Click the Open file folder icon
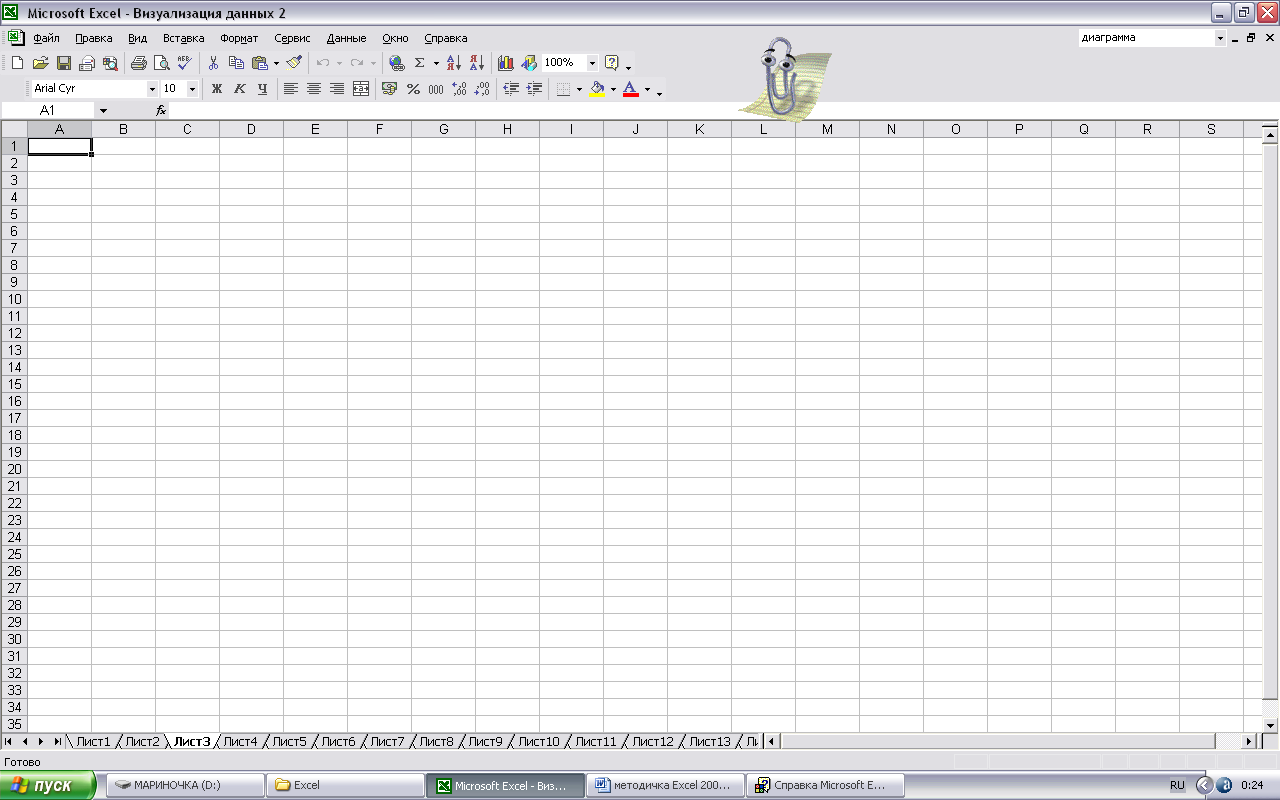 tap(40, 63)
